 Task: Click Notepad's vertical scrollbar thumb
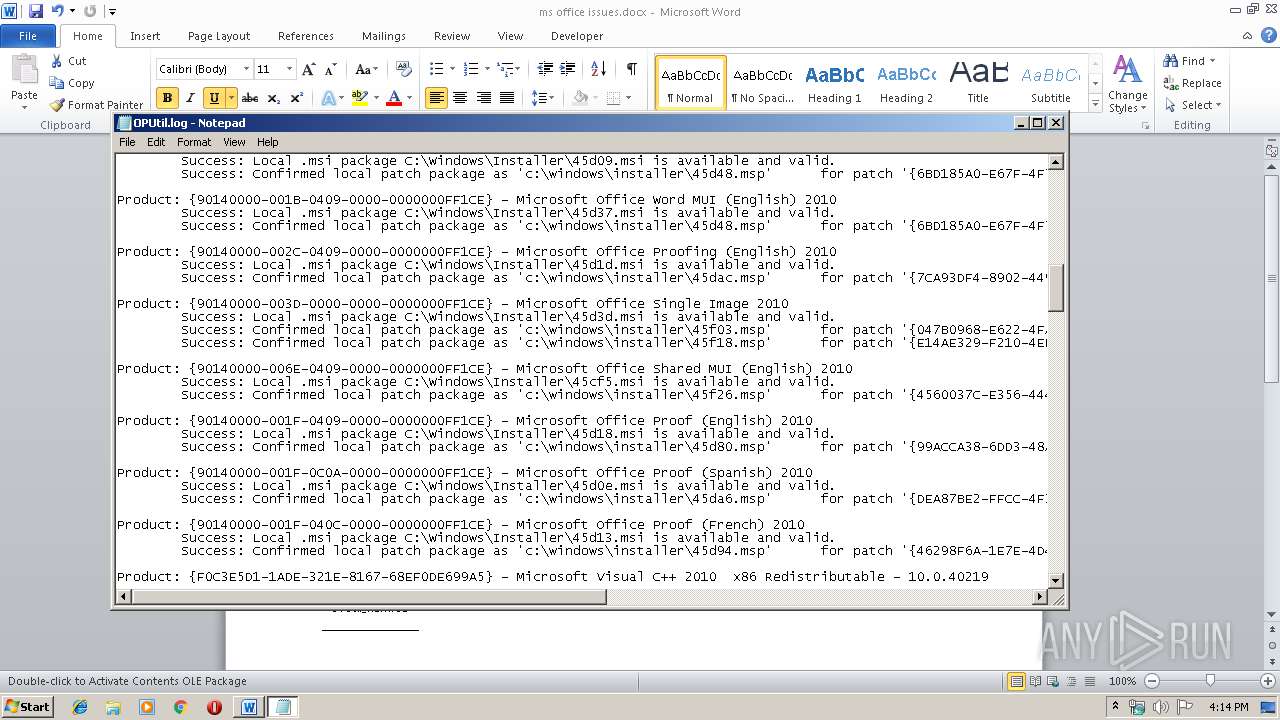click(x=1056, y=287)
